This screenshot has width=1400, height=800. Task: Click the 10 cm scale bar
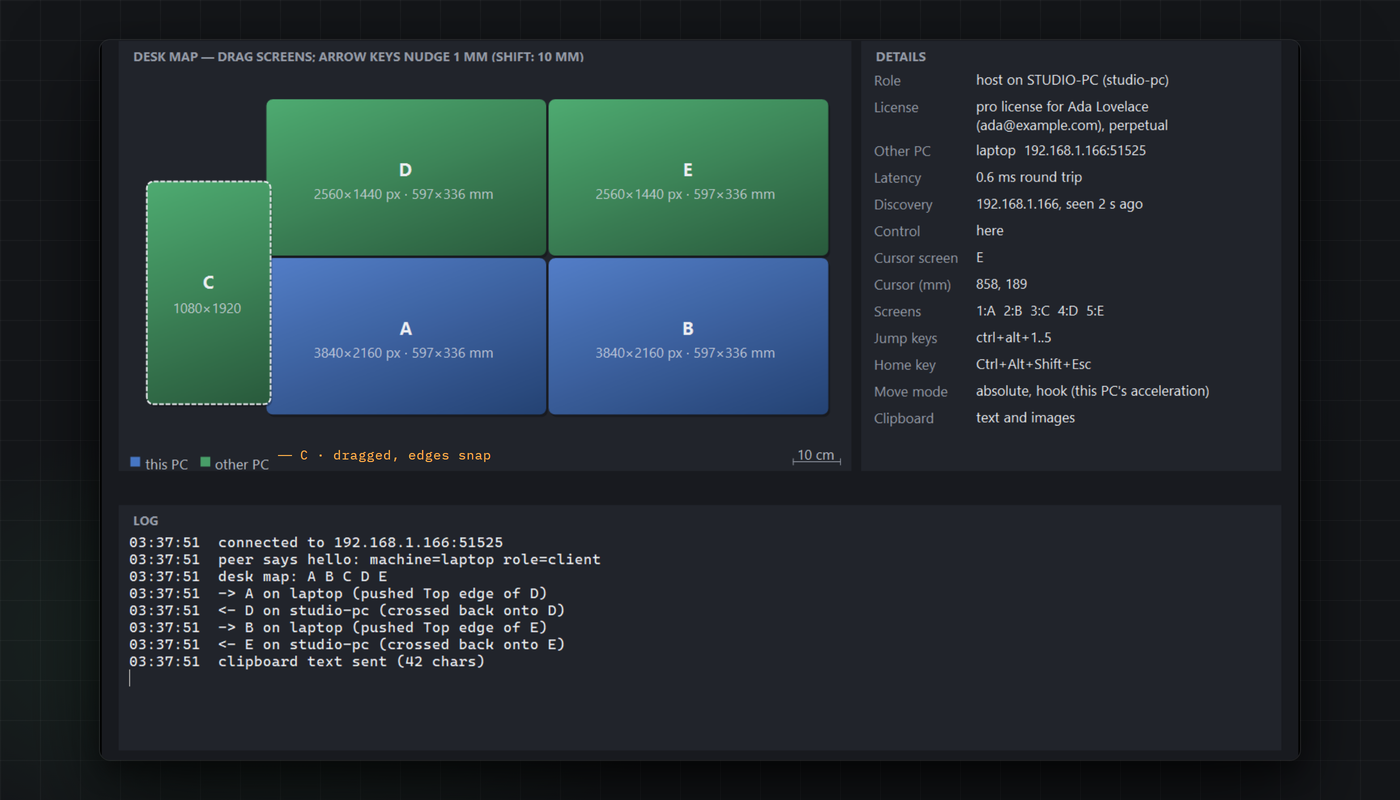pos(816,457)
